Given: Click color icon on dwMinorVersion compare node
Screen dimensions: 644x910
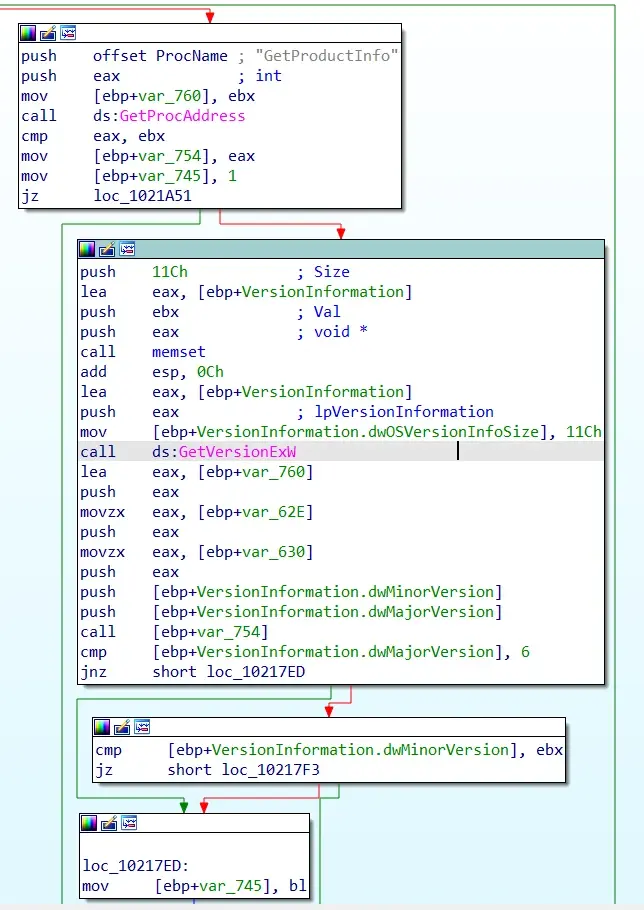Looking at the screenshot, I should (x=102, y=727).
